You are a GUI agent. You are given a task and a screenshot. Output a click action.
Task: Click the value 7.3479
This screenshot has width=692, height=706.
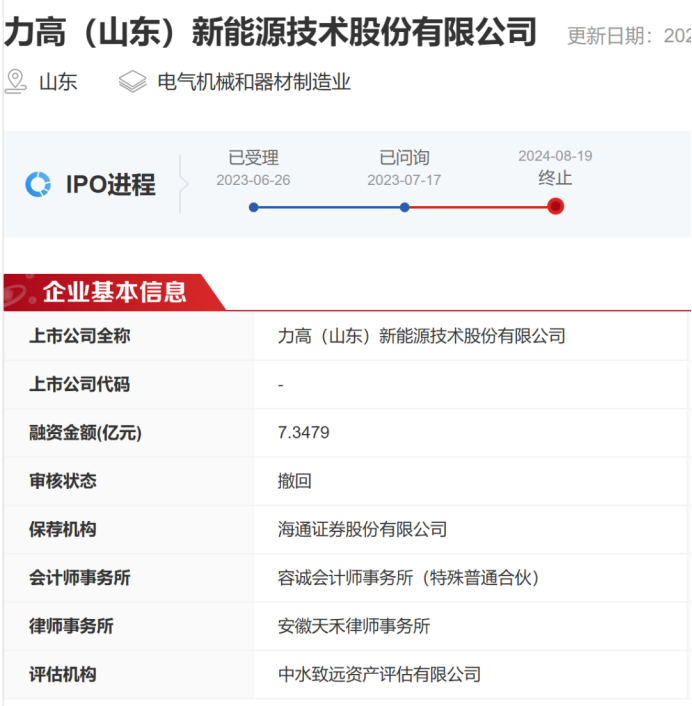(303, 433)
